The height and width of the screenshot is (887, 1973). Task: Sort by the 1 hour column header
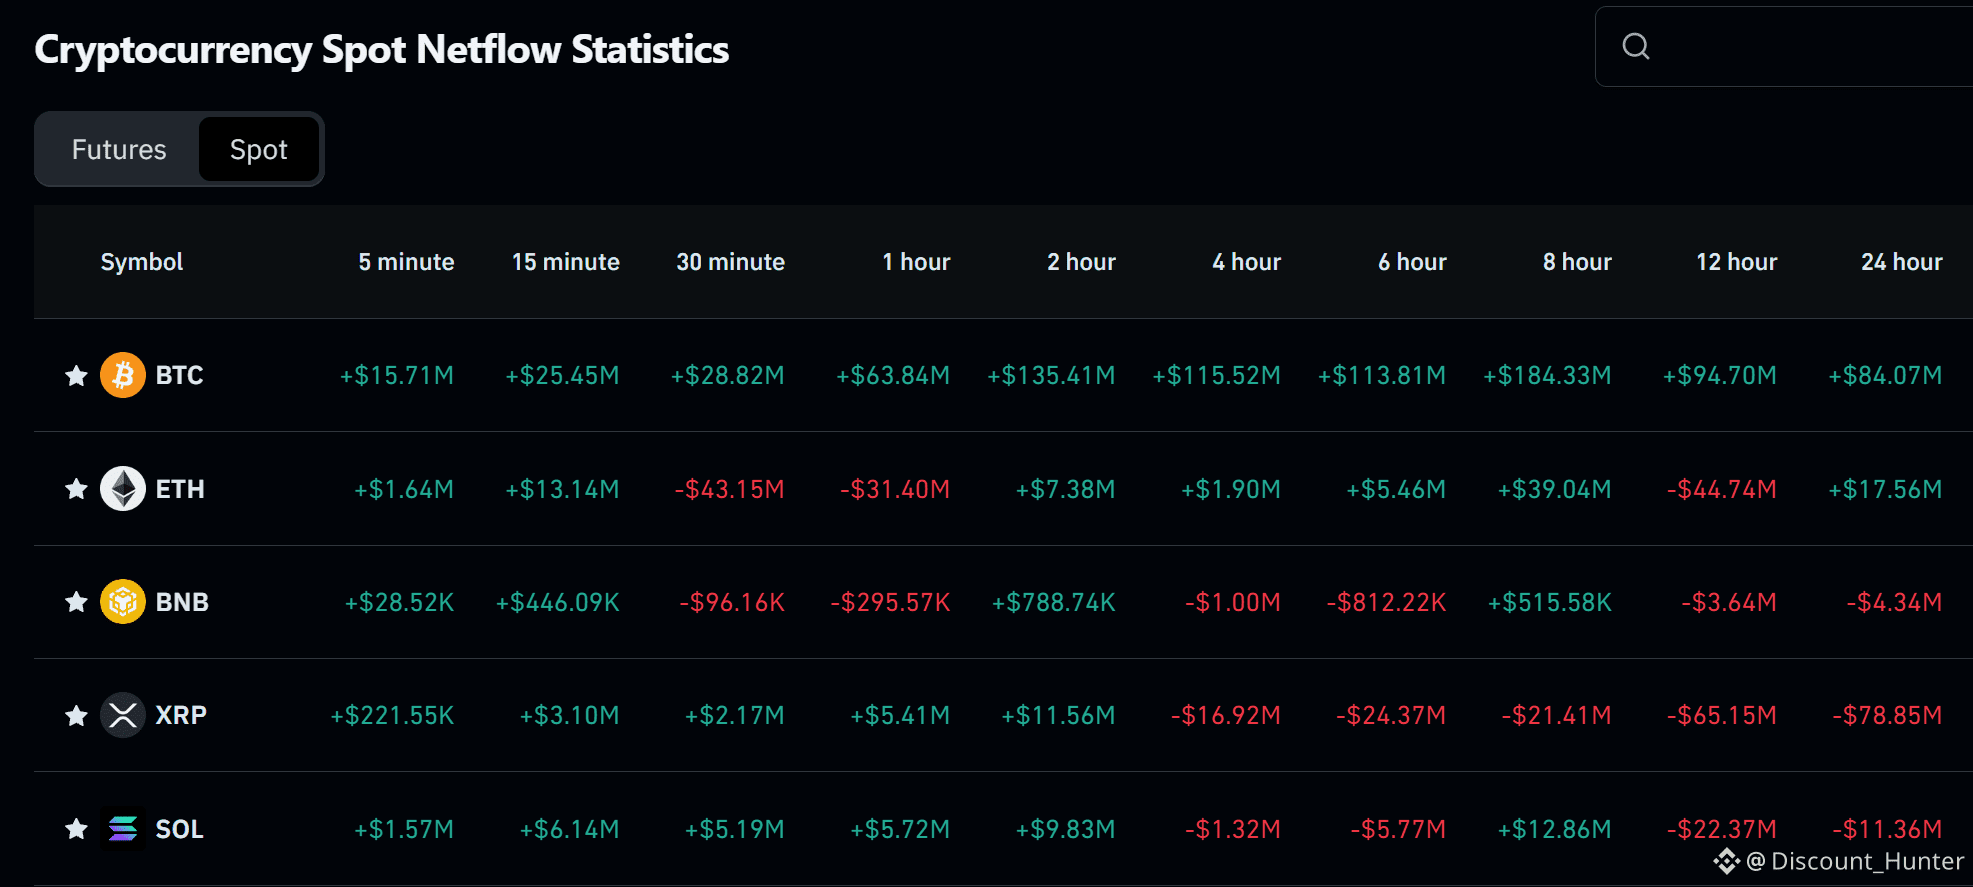[x=916, y=262]
